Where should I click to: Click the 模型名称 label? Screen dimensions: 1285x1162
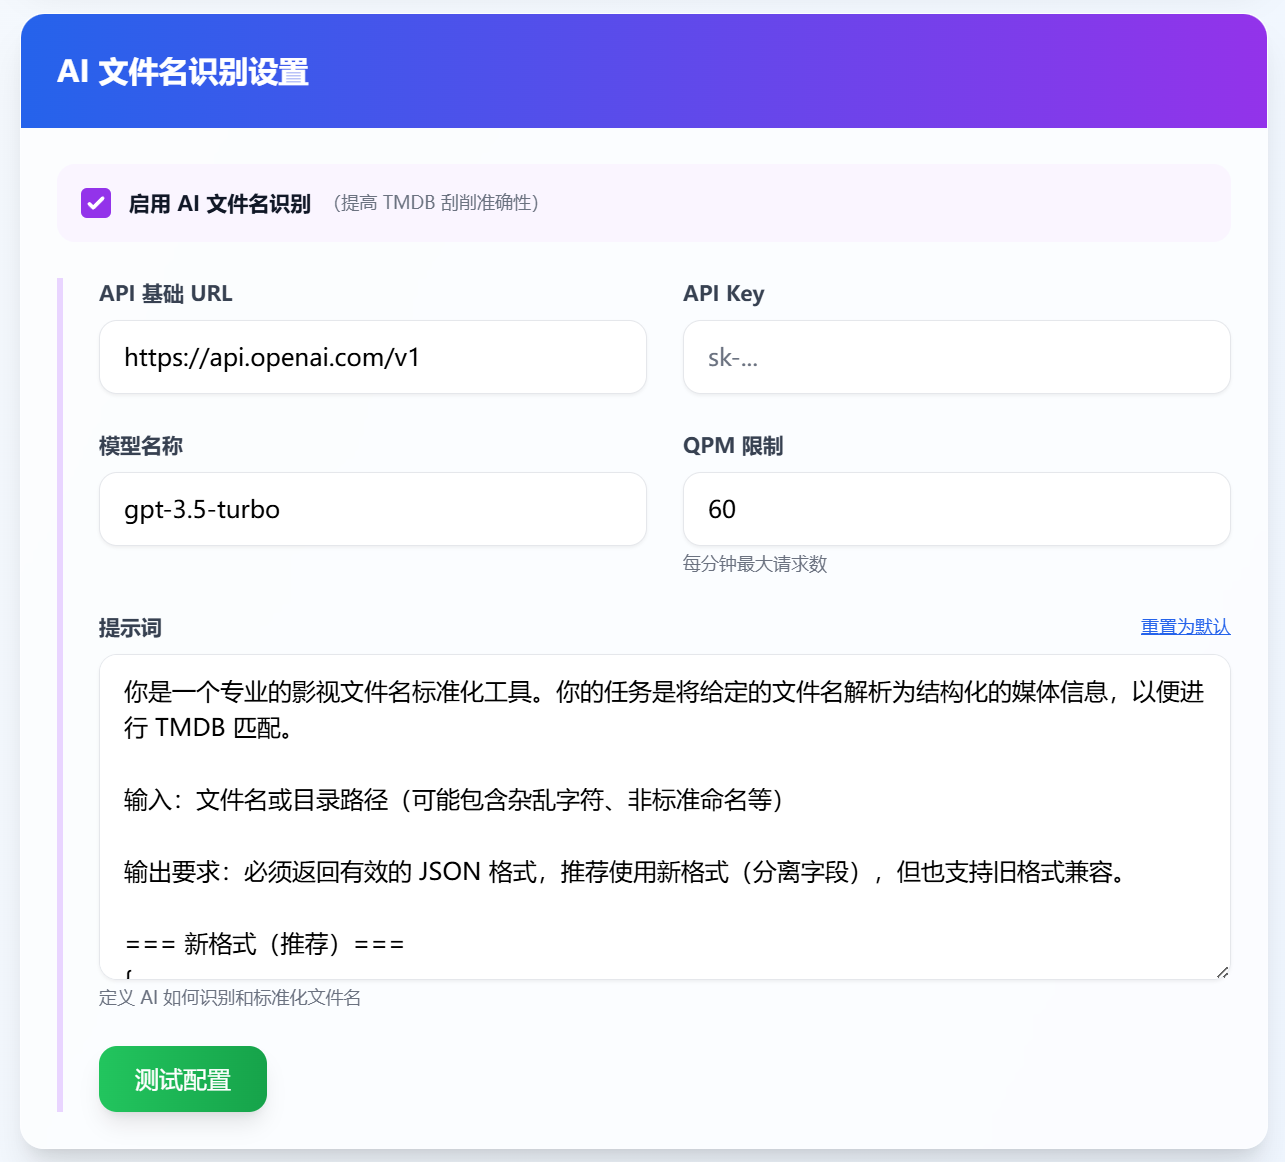pos(141,446)
